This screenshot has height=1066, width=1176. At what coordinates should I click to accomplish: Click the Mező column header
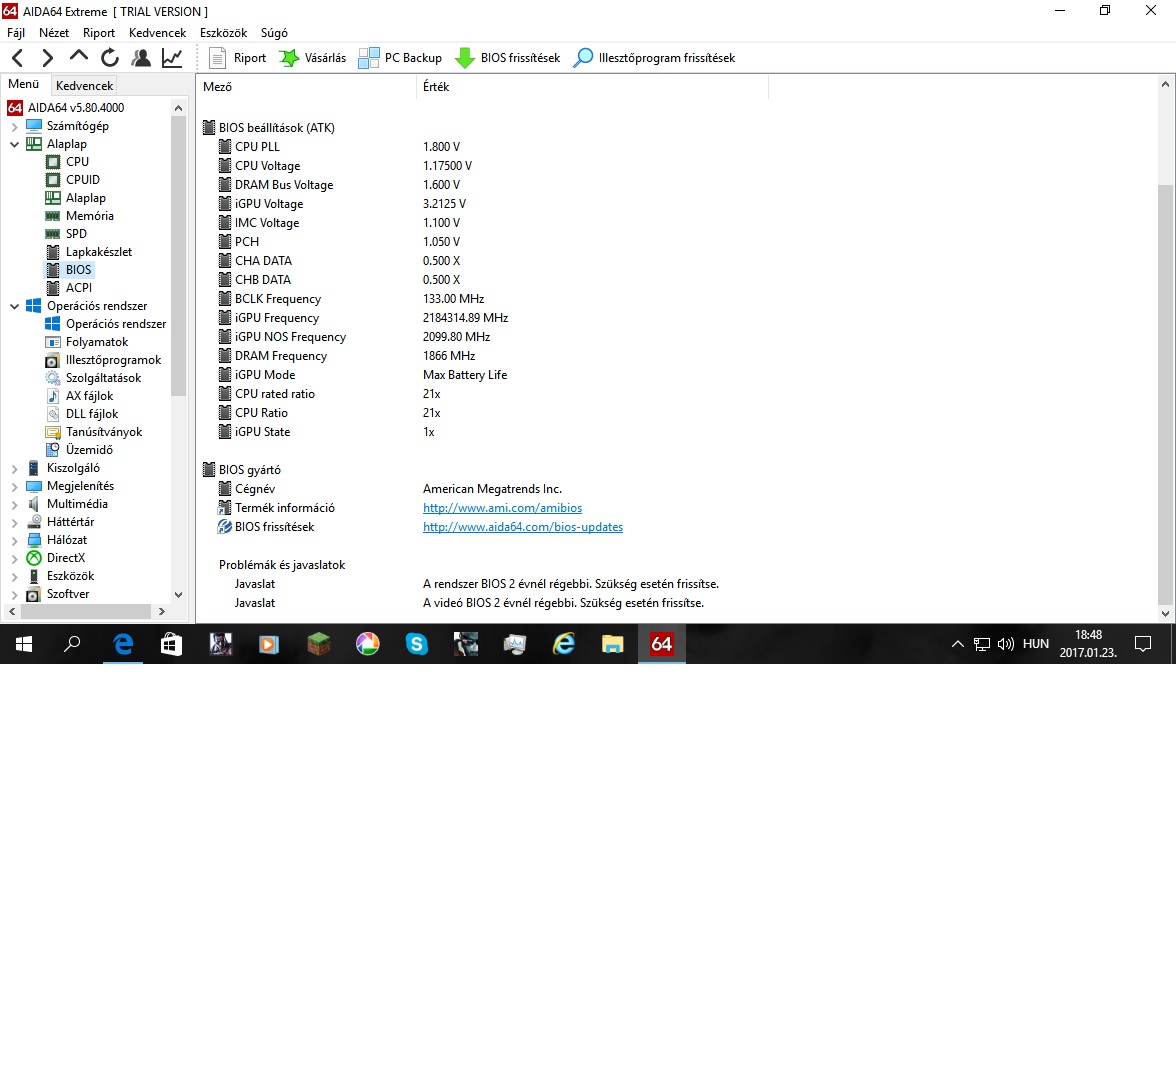coord(306,87)
